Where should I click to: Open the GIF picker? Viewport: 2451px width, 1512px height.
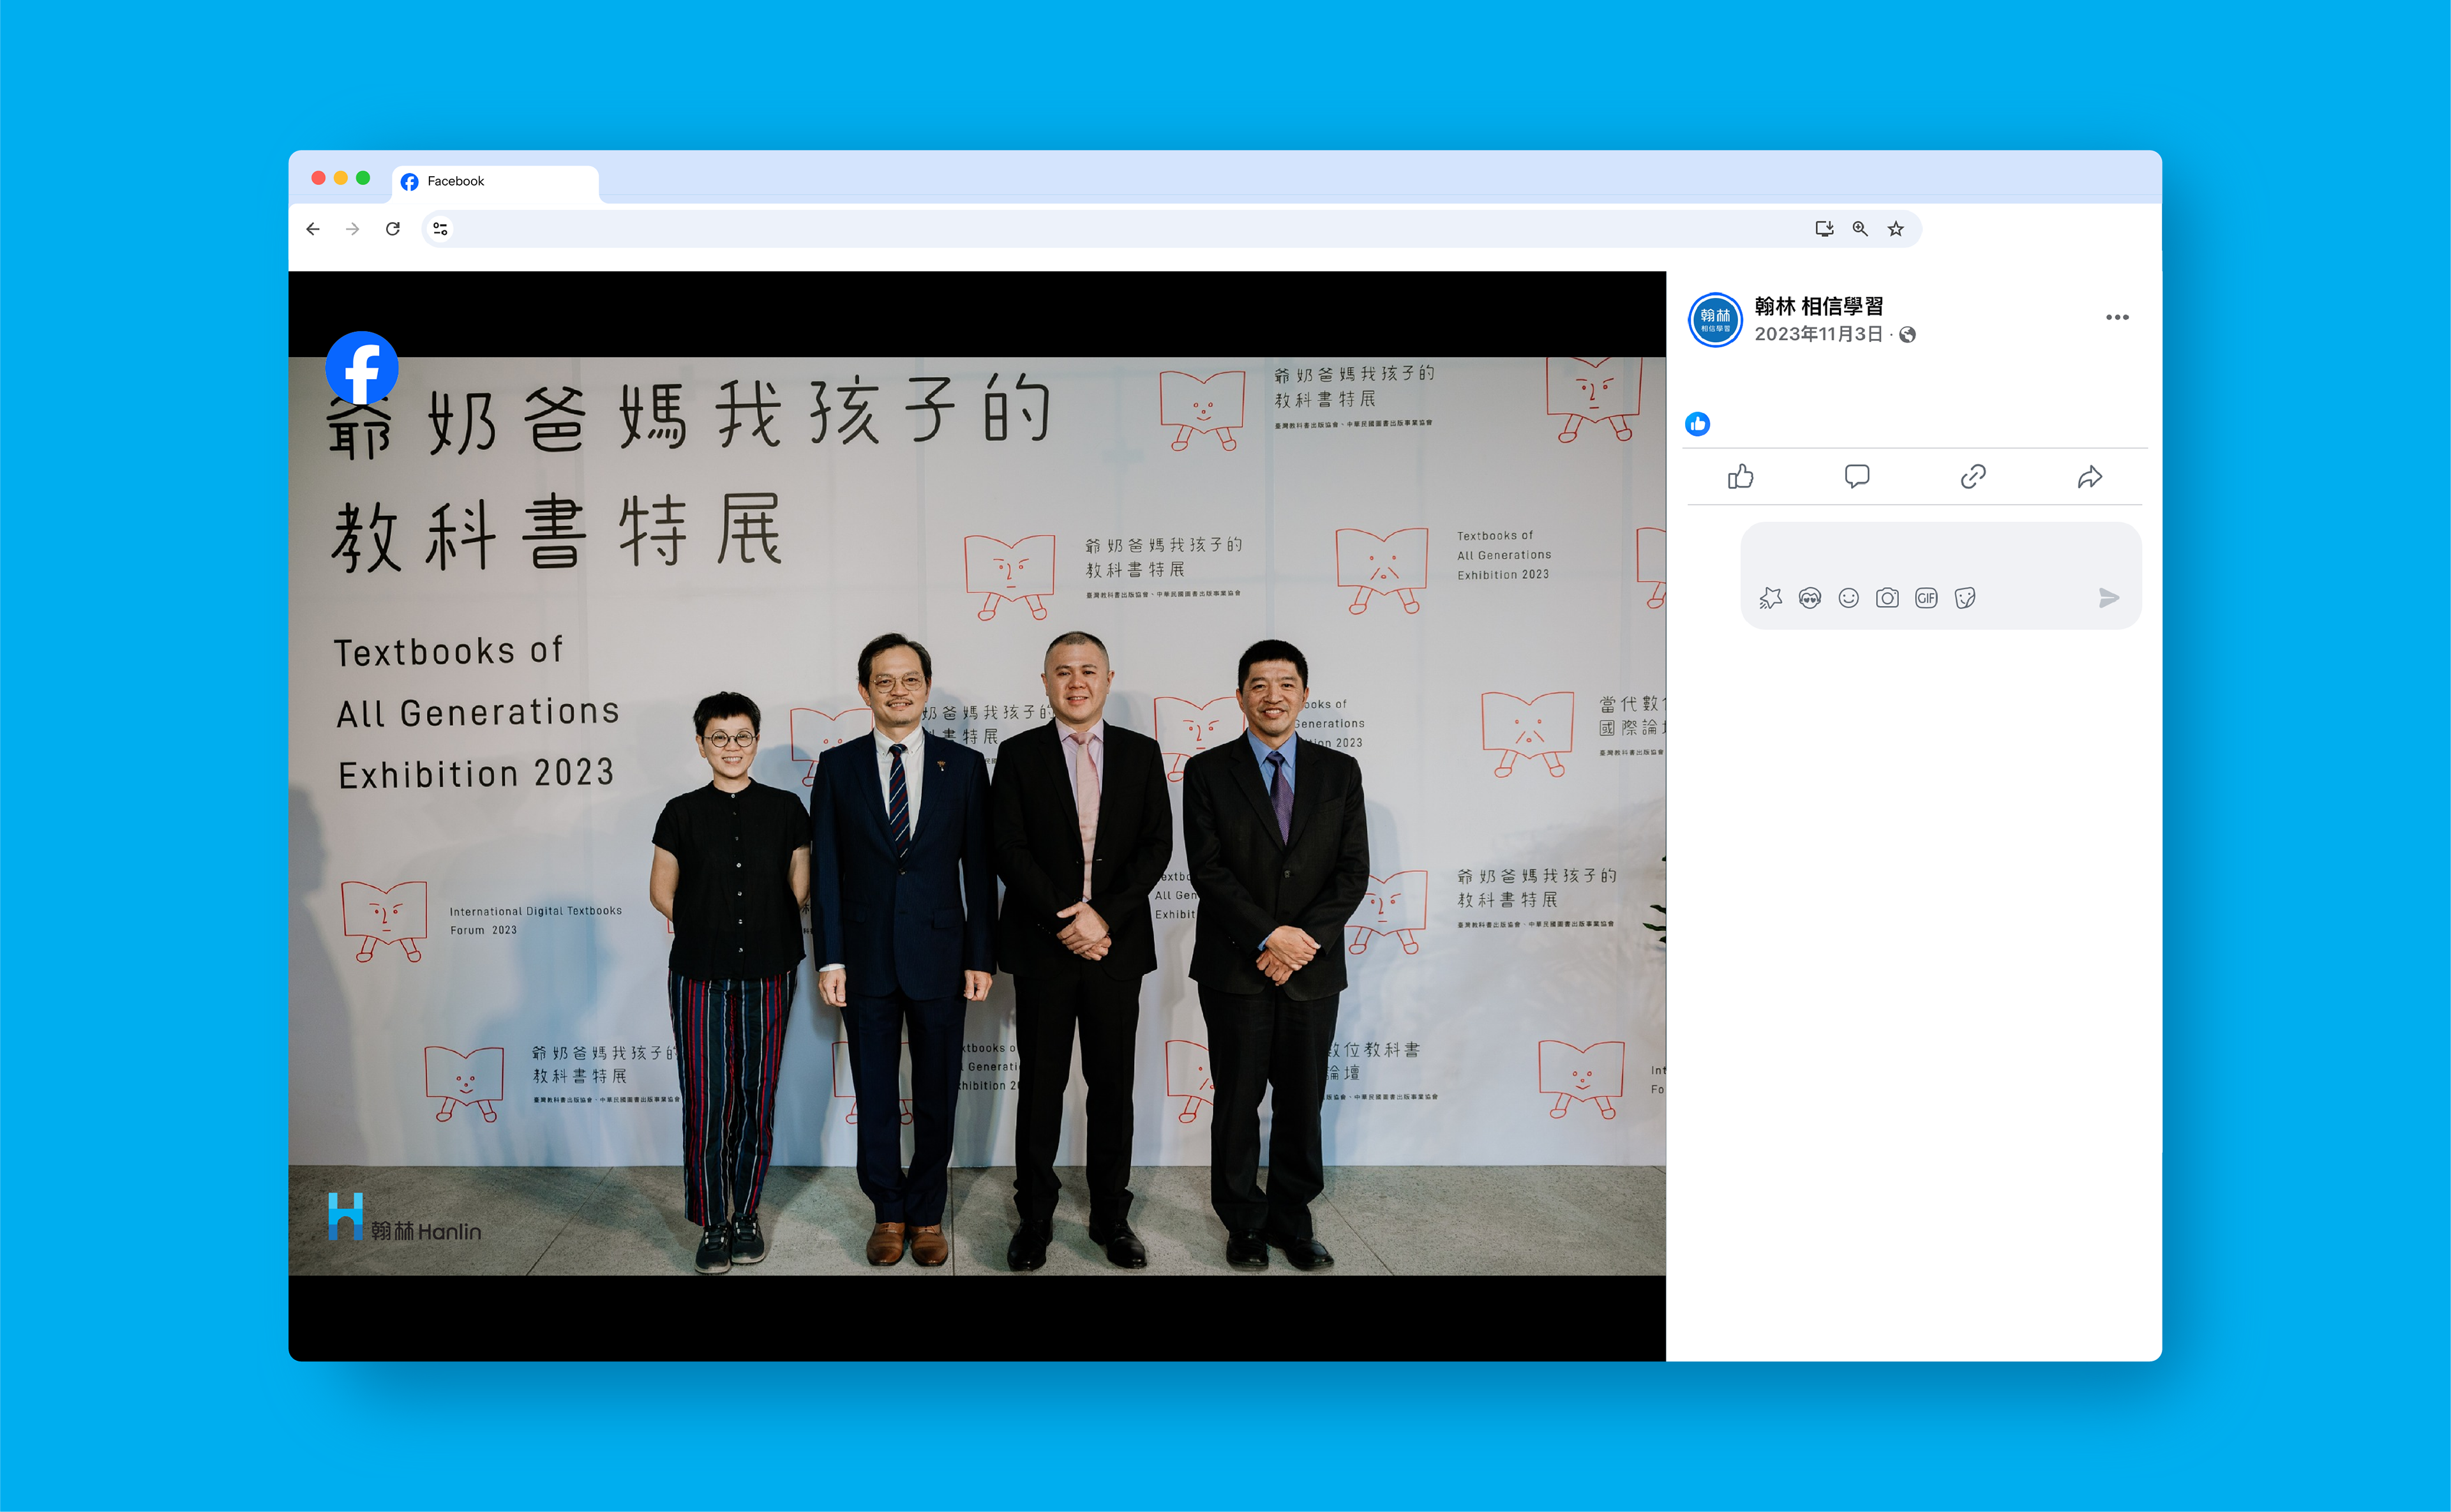[1926, 598]
